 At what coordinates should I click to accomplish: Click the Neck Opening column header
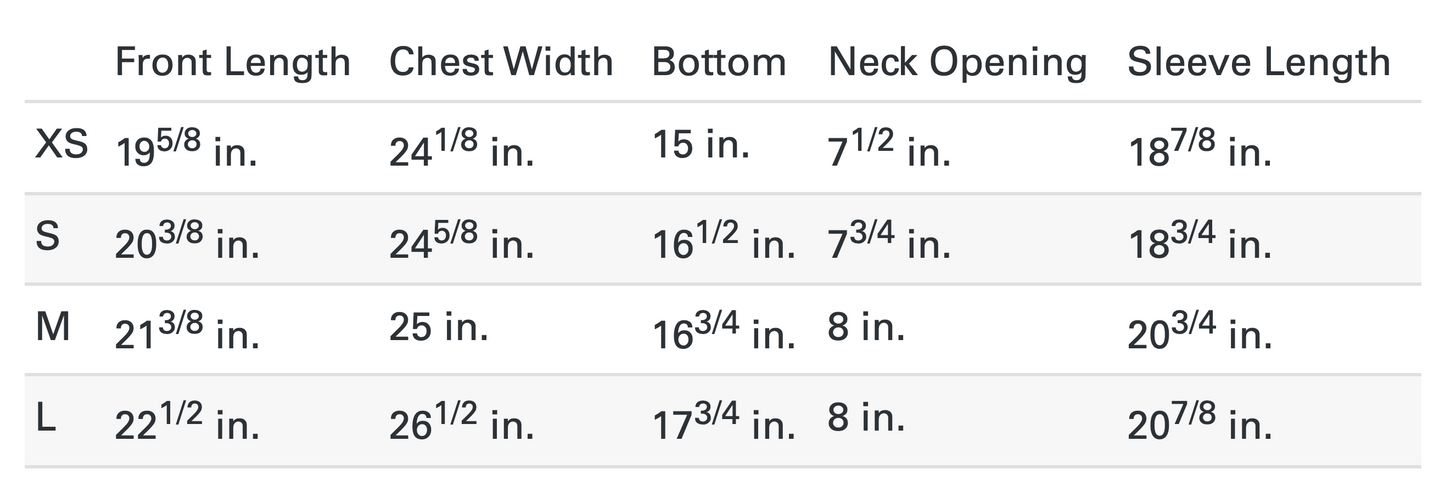coord(957,63)
